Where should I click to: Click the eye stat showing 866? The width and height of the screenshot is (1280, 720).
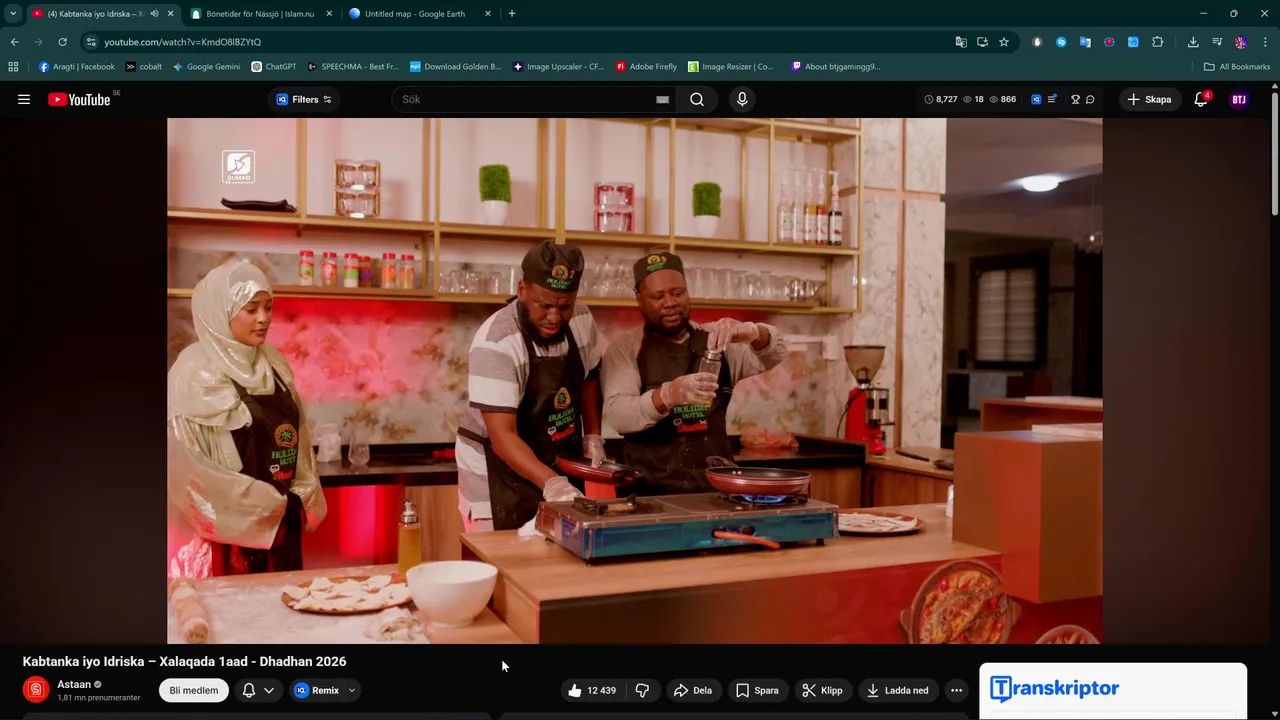1002,99
